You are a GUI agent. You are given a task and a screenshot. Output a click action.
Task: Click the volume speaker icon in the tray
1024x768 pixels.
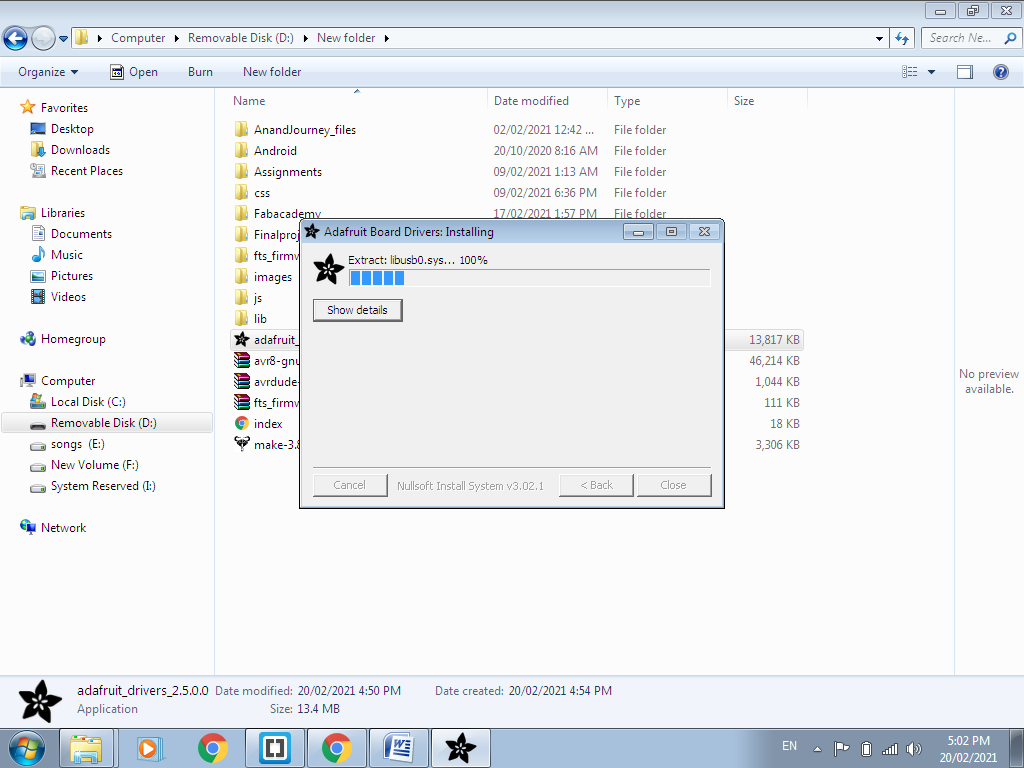[914, 748]
